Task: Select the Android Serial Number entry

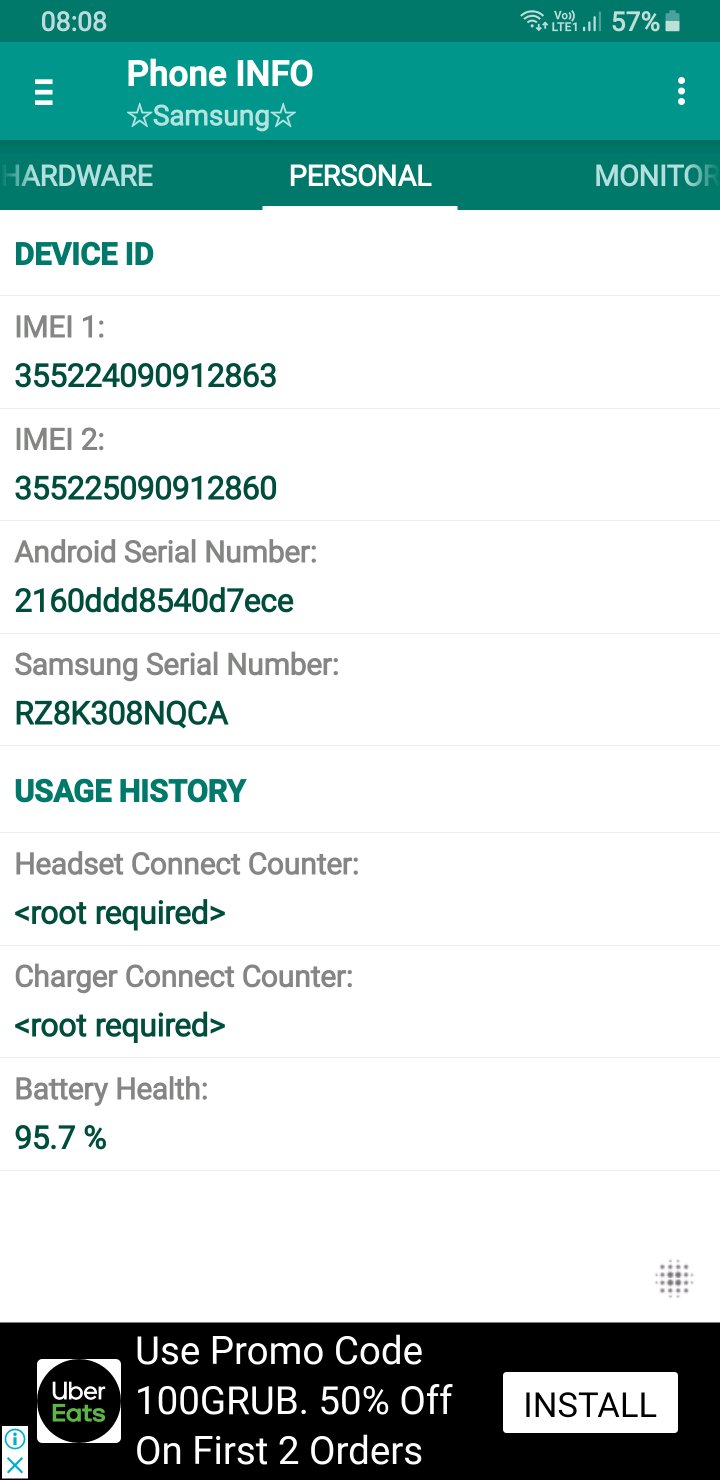Action: (360, 577)
